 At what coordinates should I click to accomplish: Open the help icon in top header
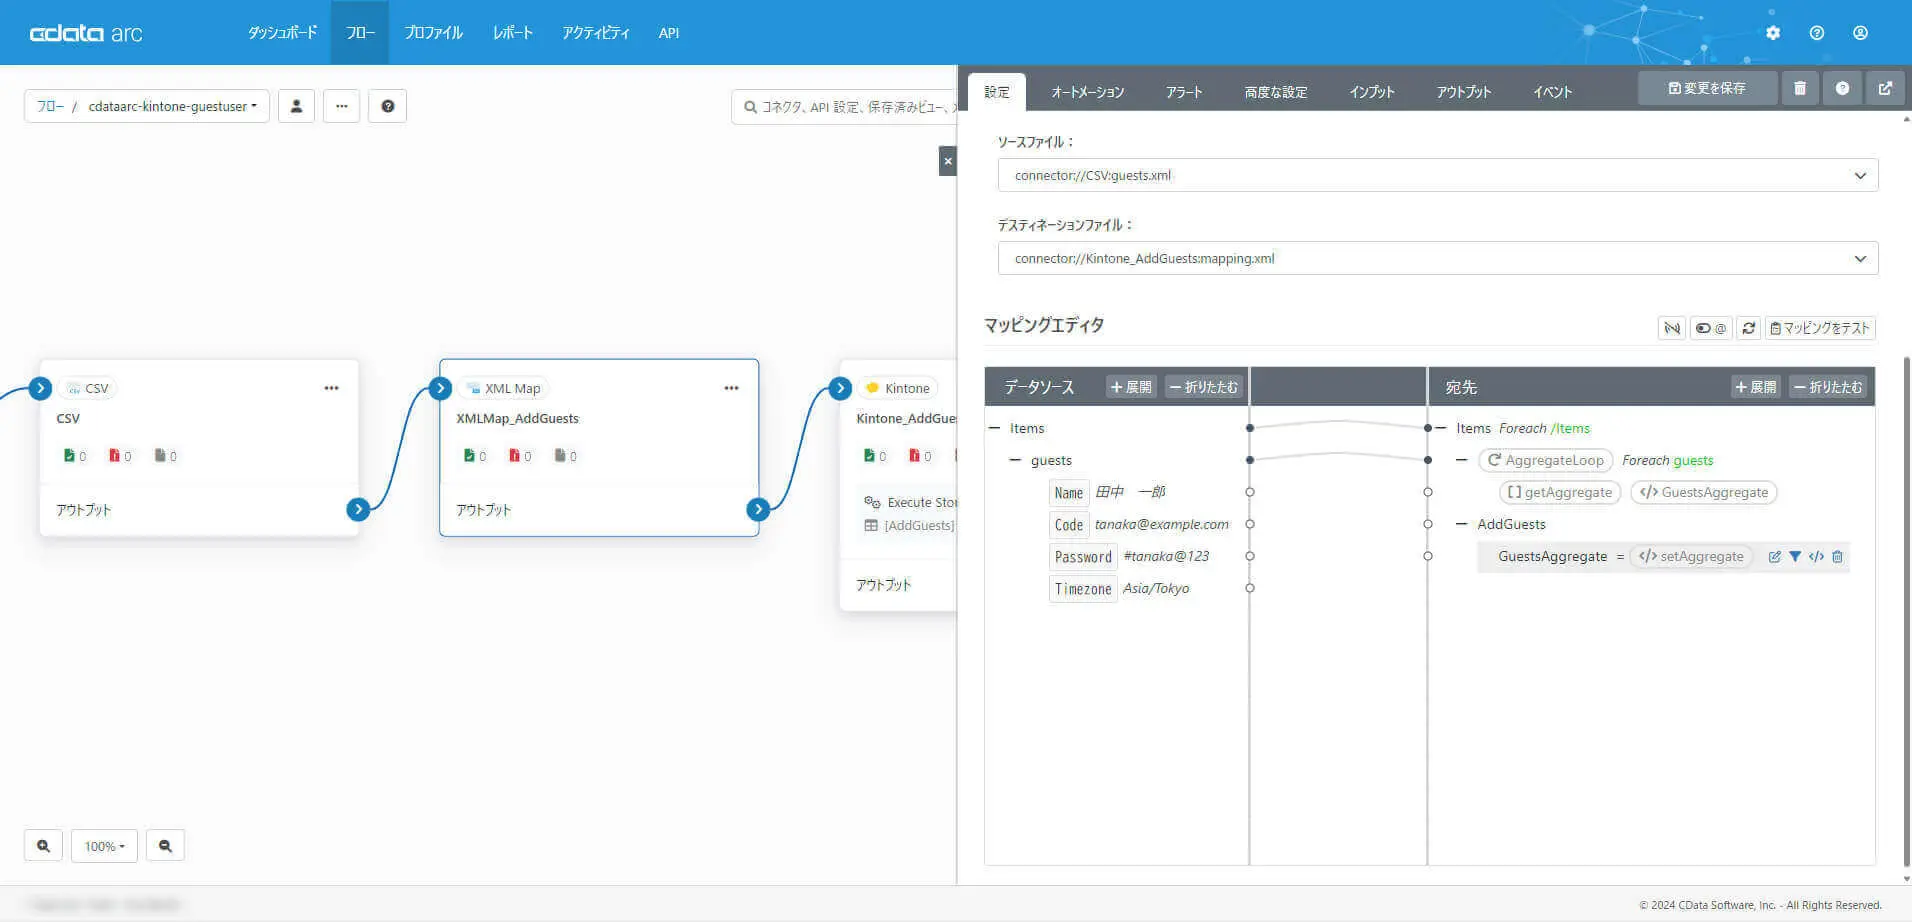(1817, 33)
